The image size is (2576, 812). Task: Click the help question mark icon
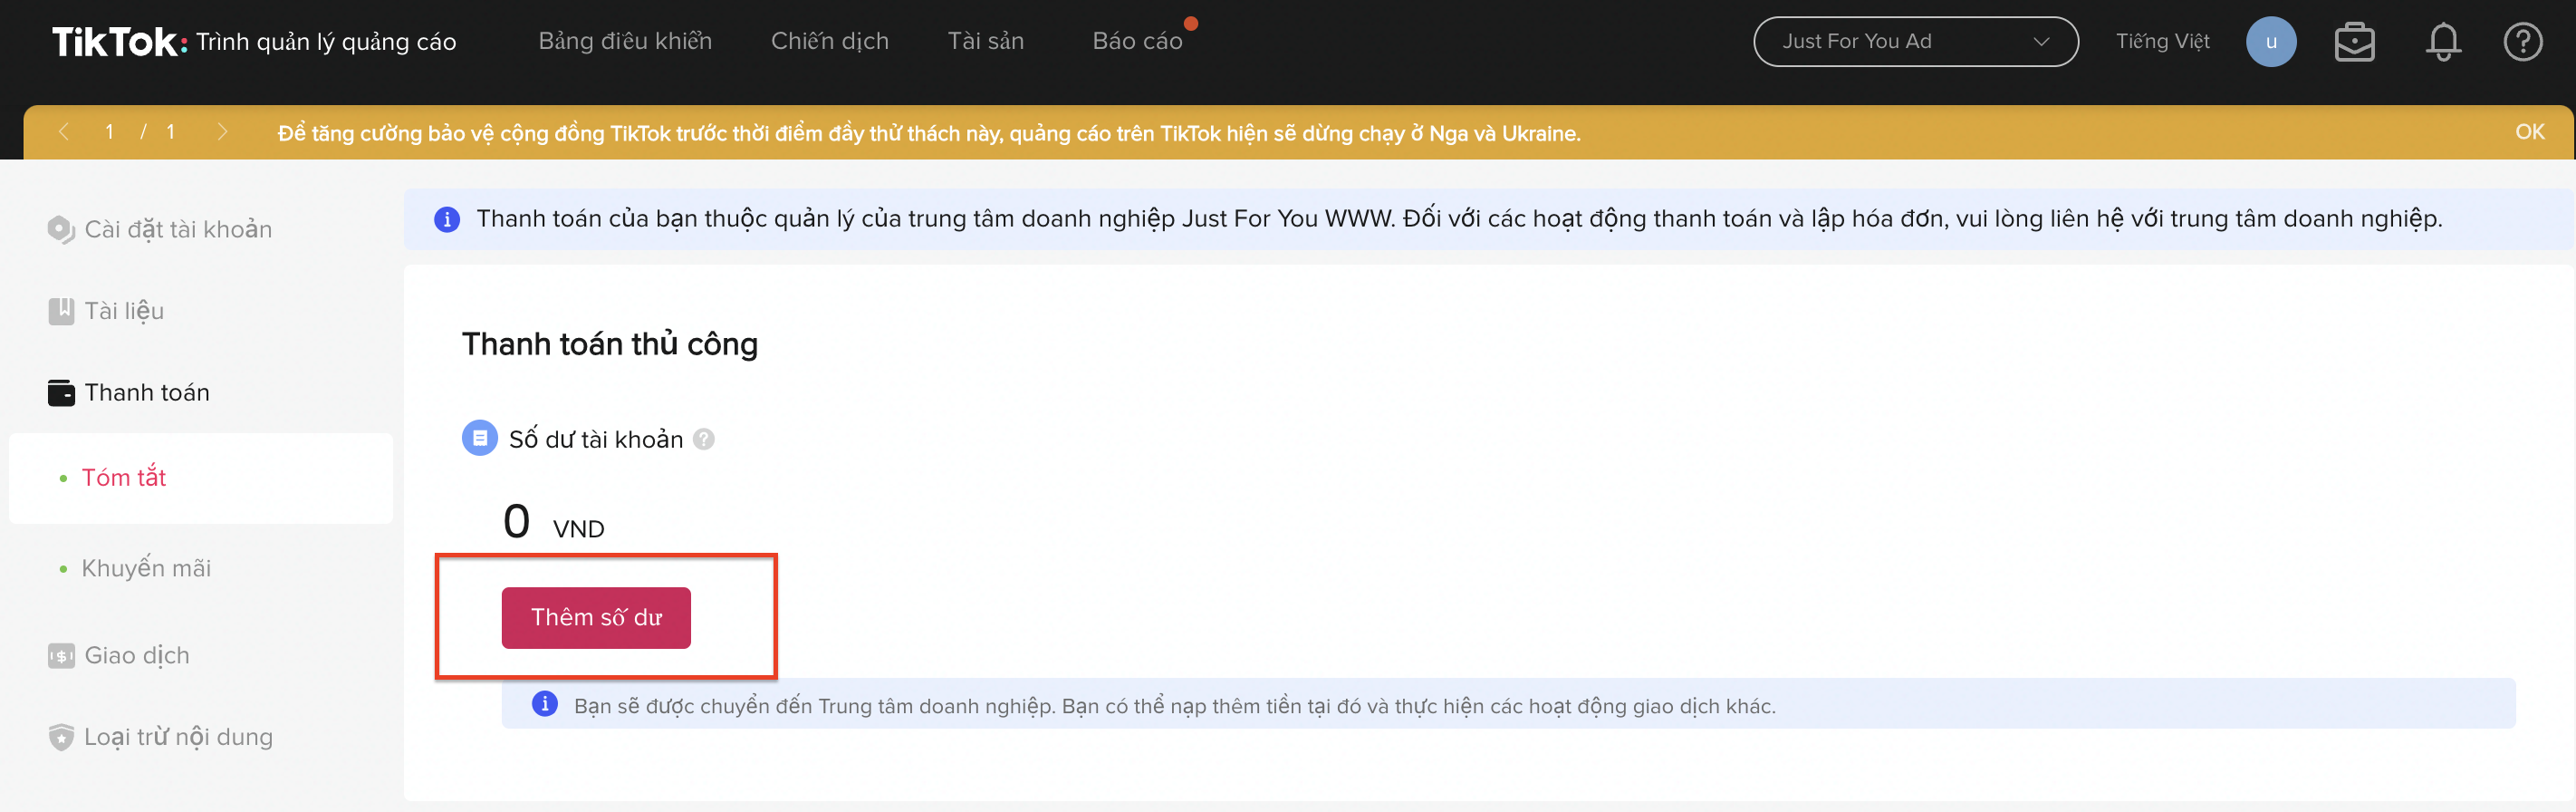(2522, 42)
